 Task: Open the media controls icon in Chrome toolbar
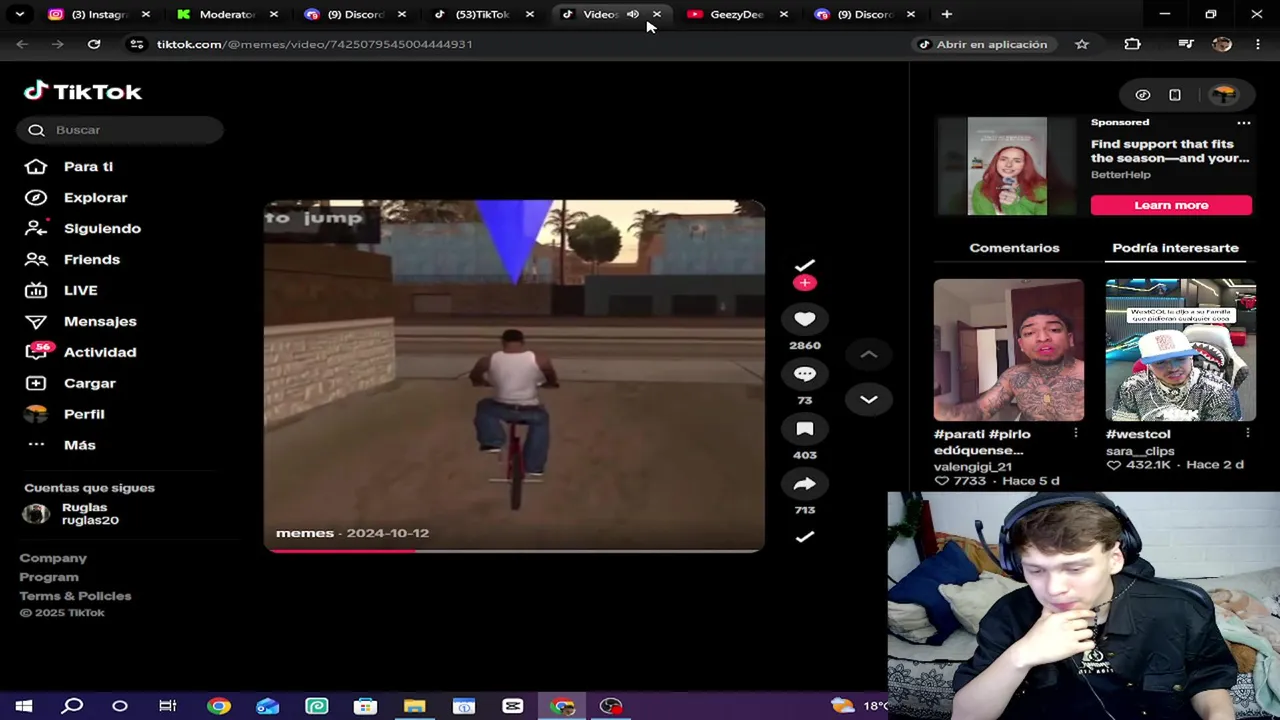(x=1186, y=44)
